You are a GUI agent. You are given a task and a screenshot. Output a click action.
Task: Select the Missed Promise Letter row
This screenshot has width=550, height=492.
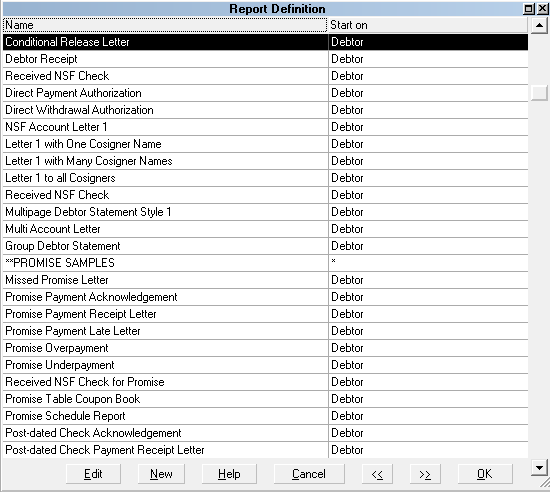(265, 280)
